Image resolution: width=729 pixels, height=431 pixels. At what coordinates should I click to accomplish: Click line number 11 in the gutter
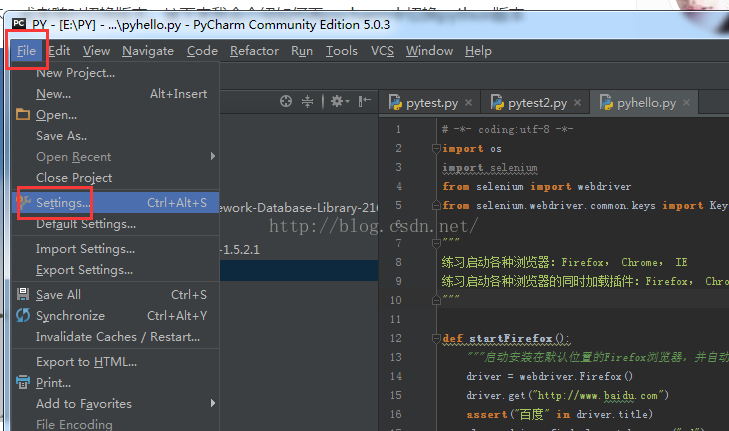[396, 319]
